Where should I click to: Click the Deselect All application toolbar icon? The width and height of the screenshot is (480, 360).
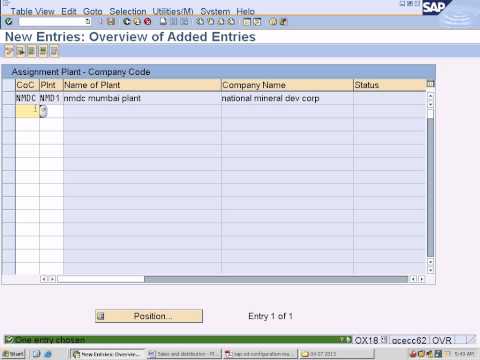click(54, 51)
